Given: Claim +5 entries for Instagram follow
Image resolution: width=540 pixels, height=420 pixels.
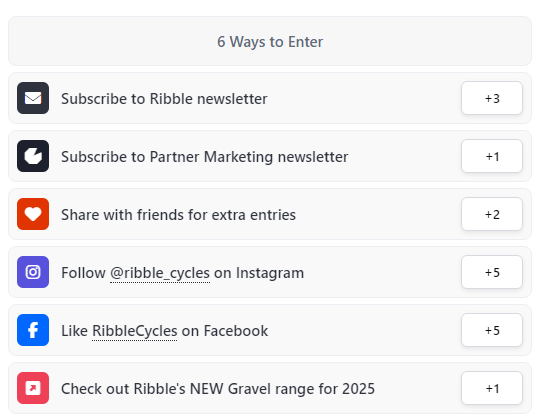Looking at the screenshot, I should click(x=492, y=272).
